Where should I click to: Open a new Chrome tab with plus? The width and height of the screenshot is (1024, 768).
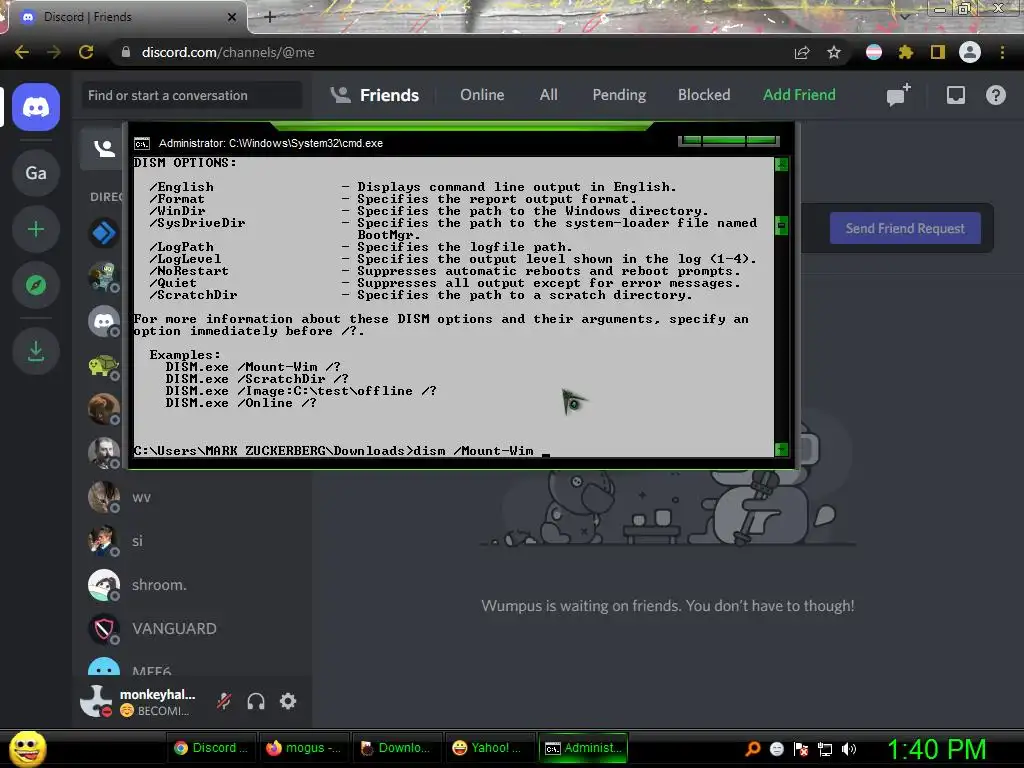(270, 17)
